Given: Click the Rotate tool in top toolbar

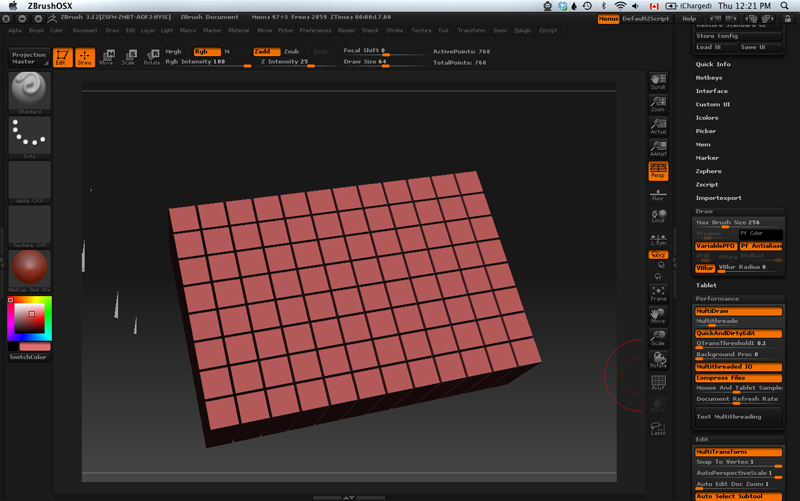Looking at the screenshot, I should point(151,57).
